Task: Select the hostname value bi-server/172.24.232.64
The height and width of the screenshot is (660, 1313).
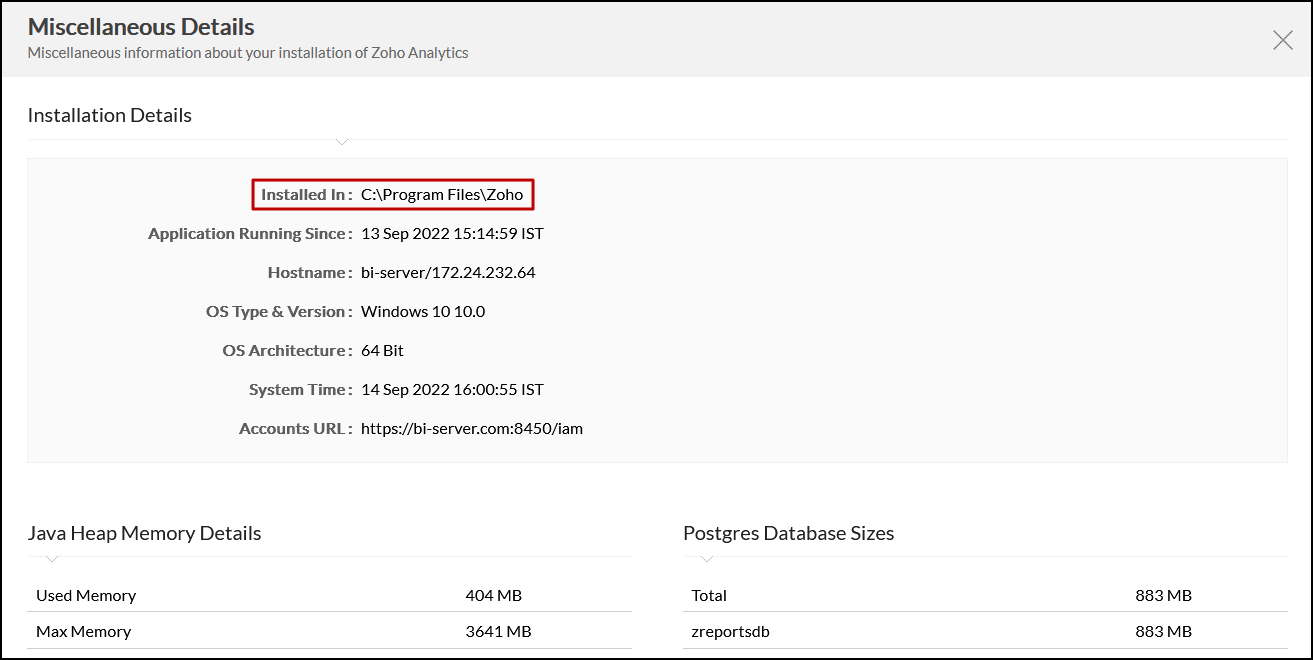Action: (x=448, y=272)
